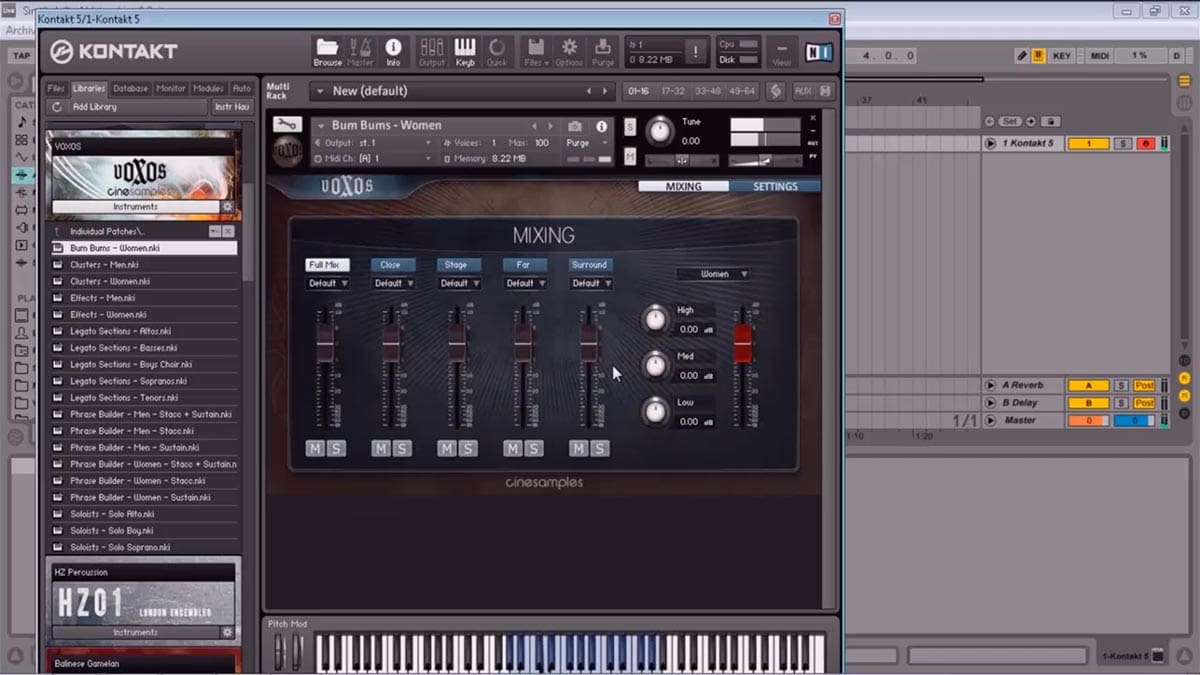Click VOXOS Instruments button
Viewport: 1200px width, 675px height.
(x=135, y=207)
